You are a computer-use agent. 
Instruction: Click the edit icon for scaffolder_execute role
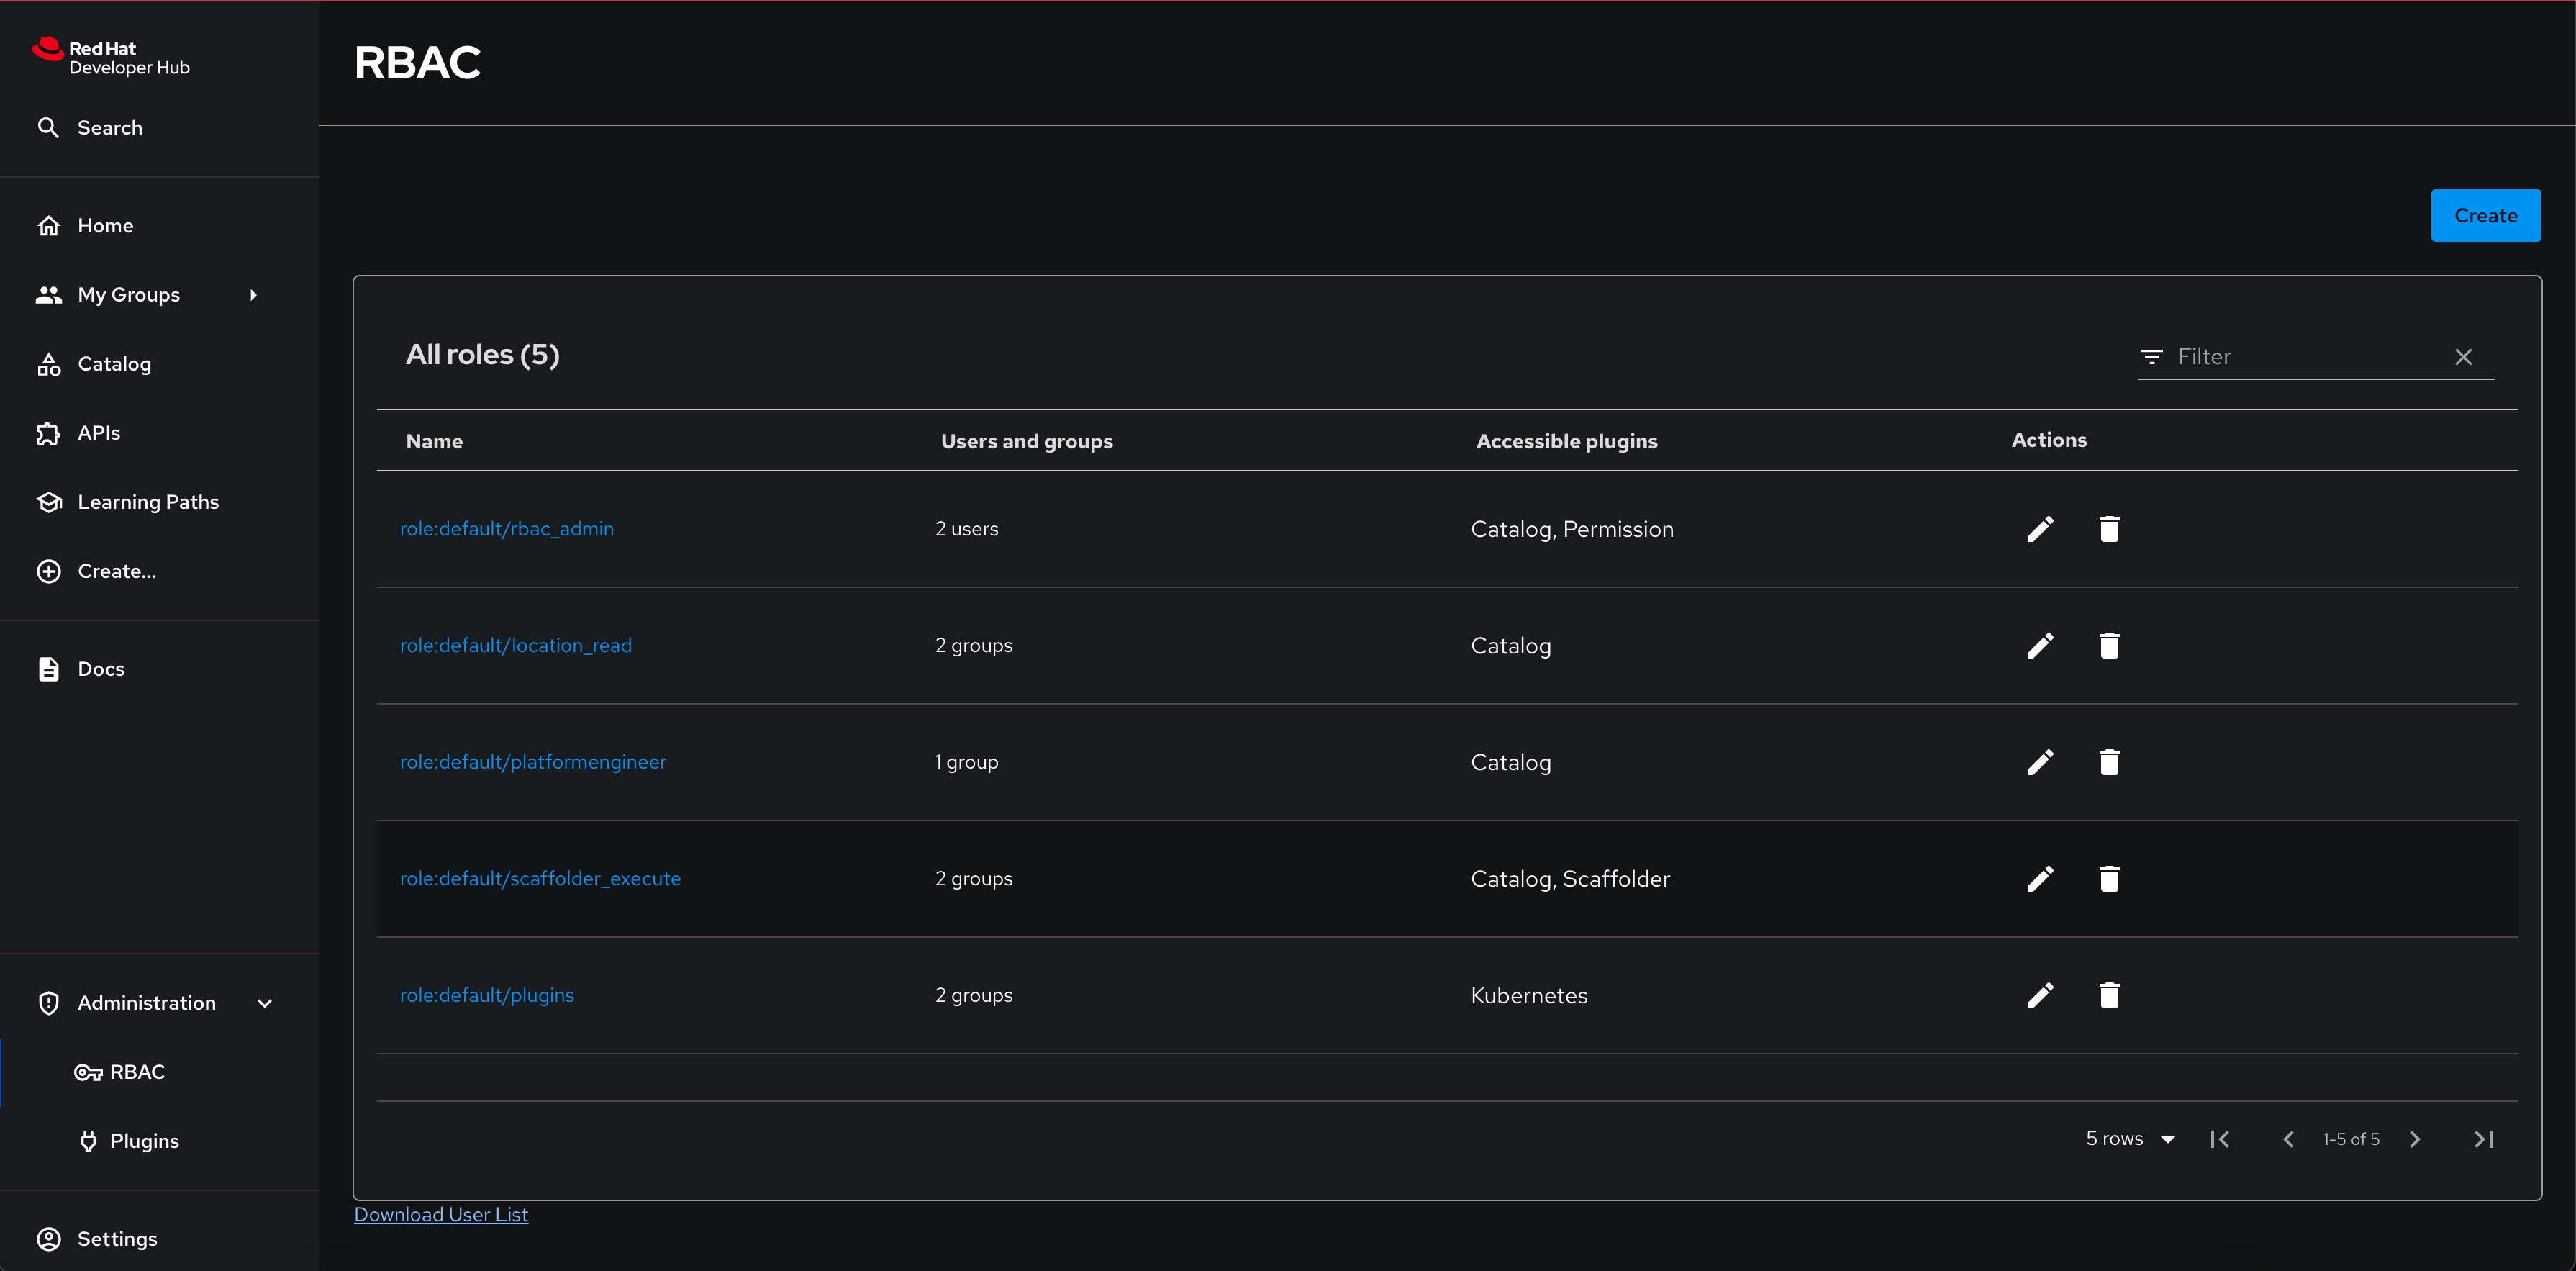pyautogui.click(x=2044, y=878)
